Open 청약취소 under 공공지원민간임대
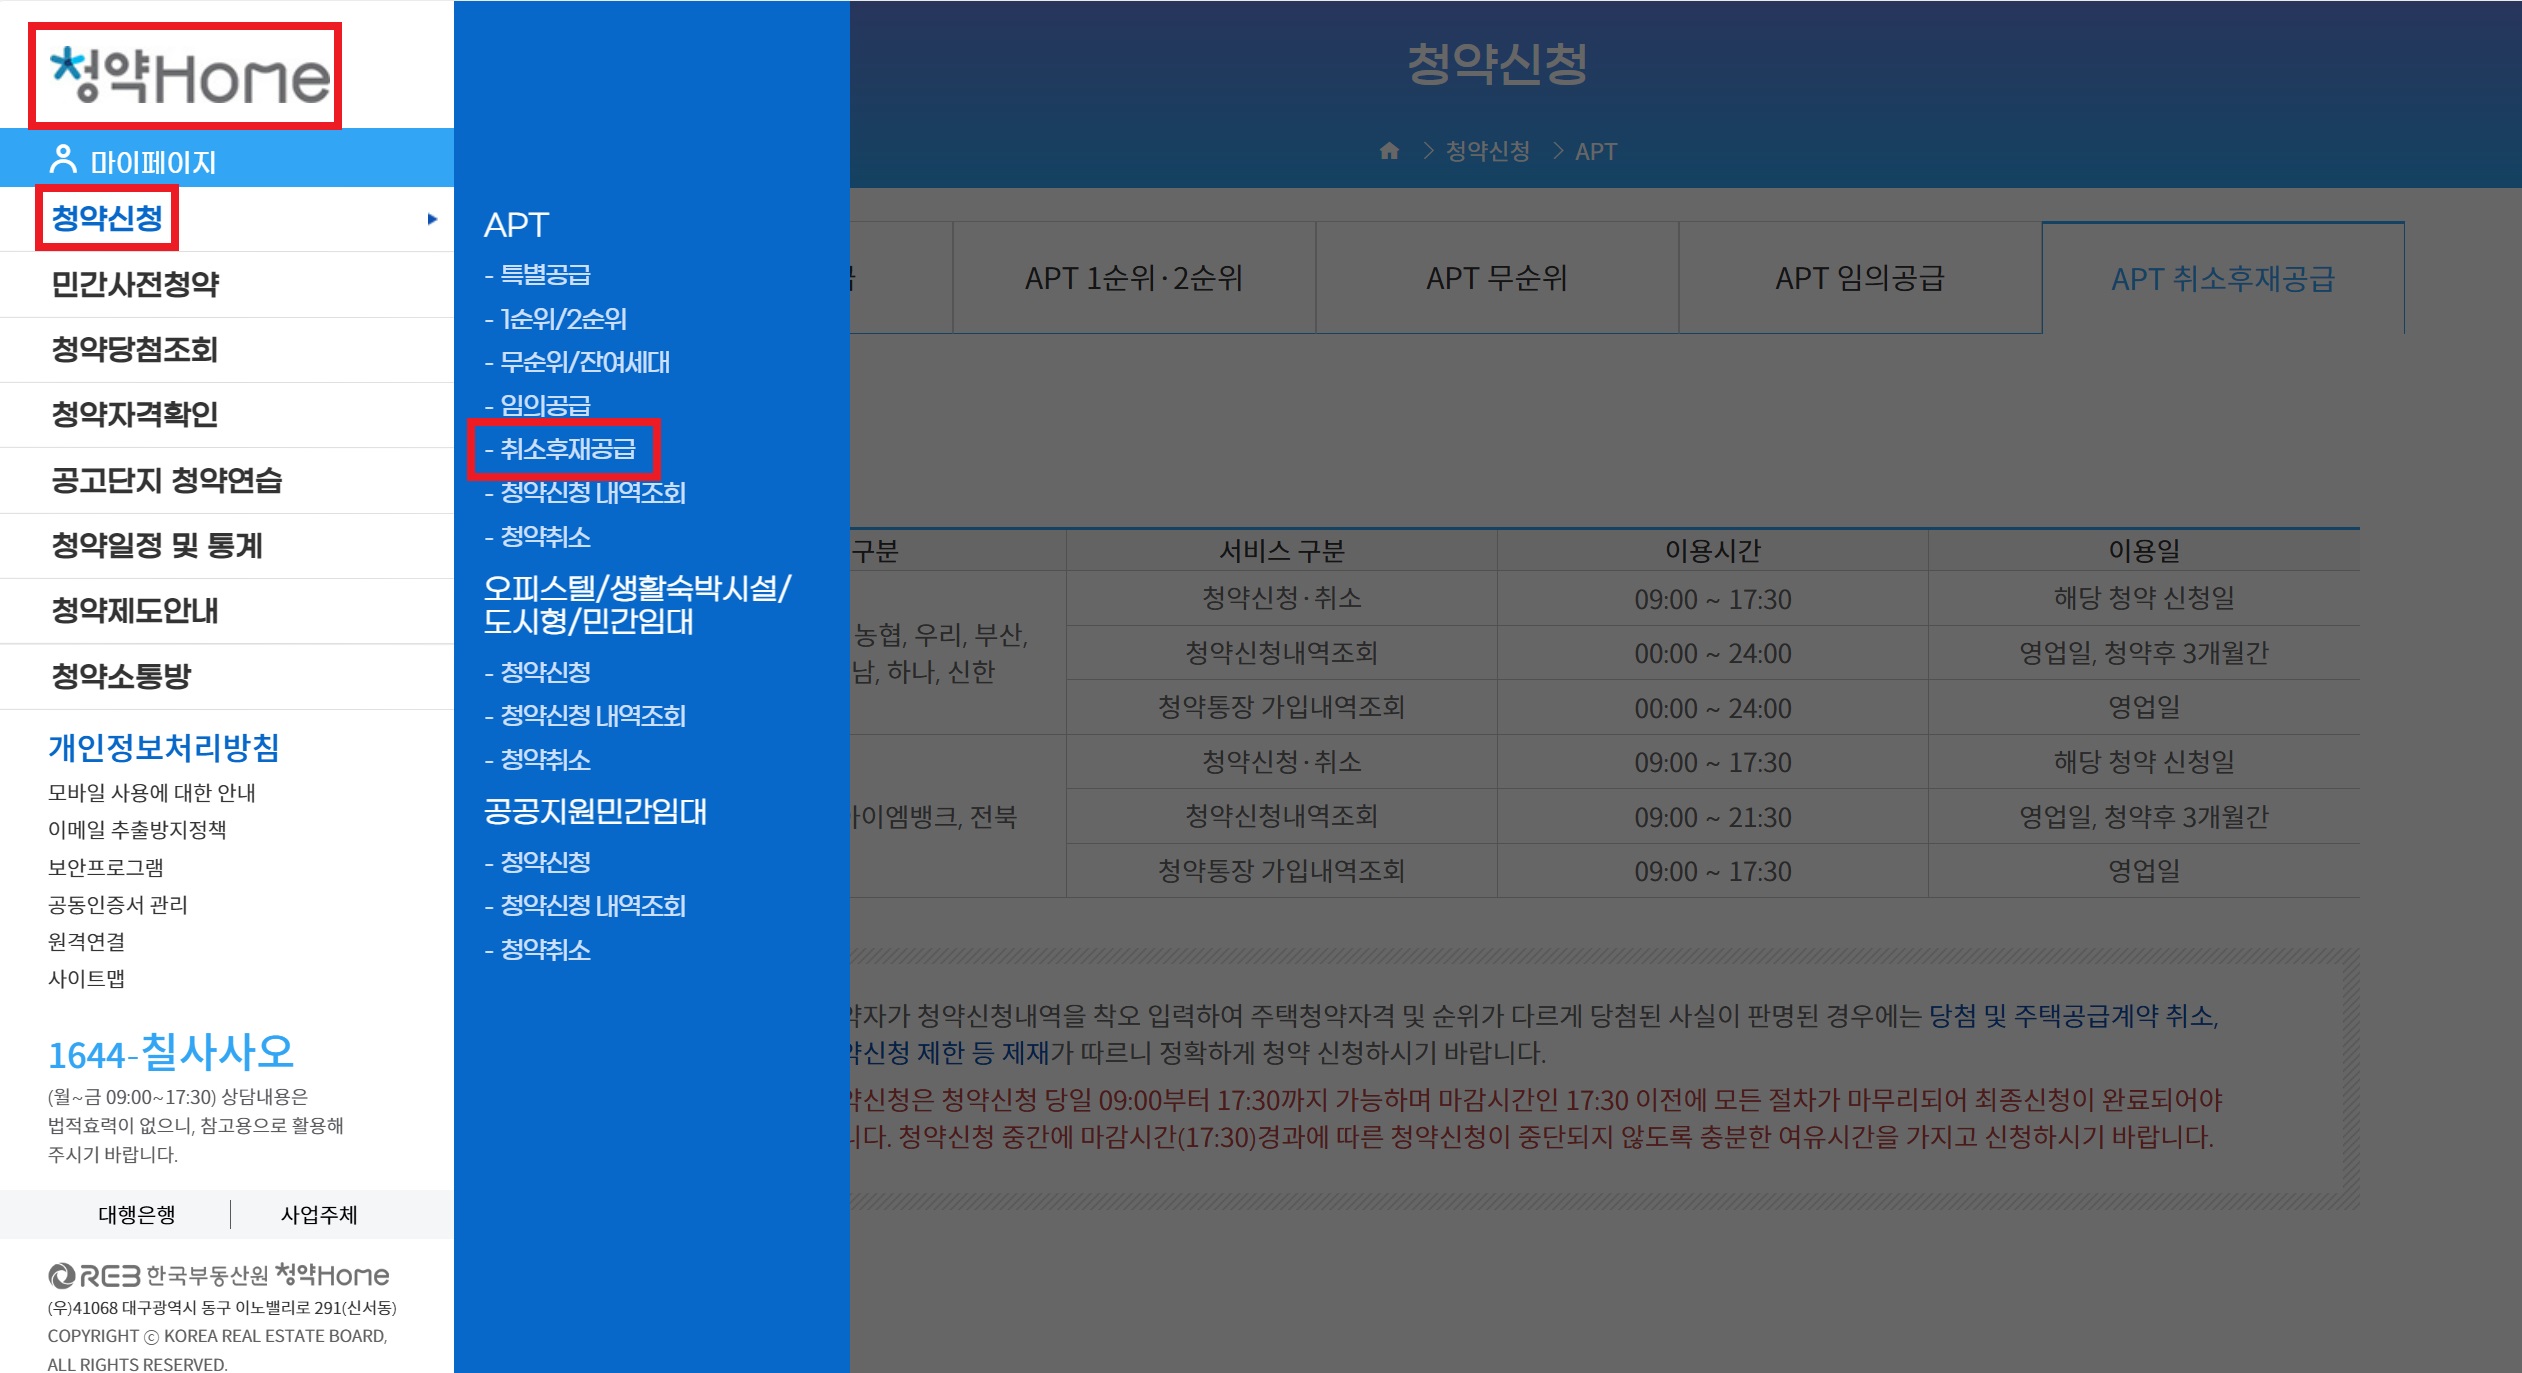The width and height of the screenshot is (2522, 1373). 544,949
